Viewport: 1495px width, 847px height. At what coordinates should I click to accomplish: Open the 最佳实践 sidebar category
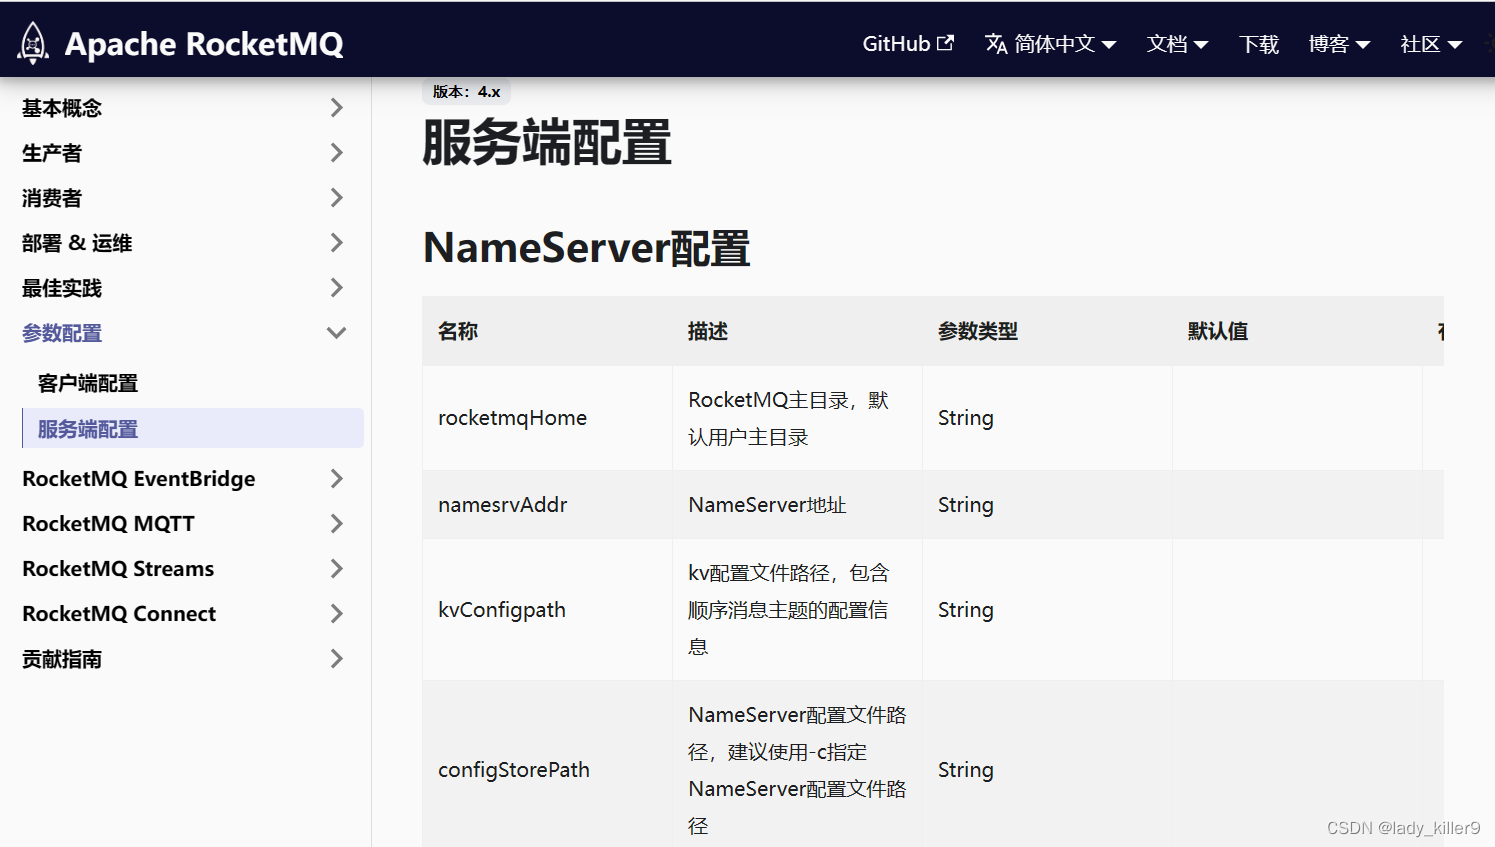pos(62,288)
